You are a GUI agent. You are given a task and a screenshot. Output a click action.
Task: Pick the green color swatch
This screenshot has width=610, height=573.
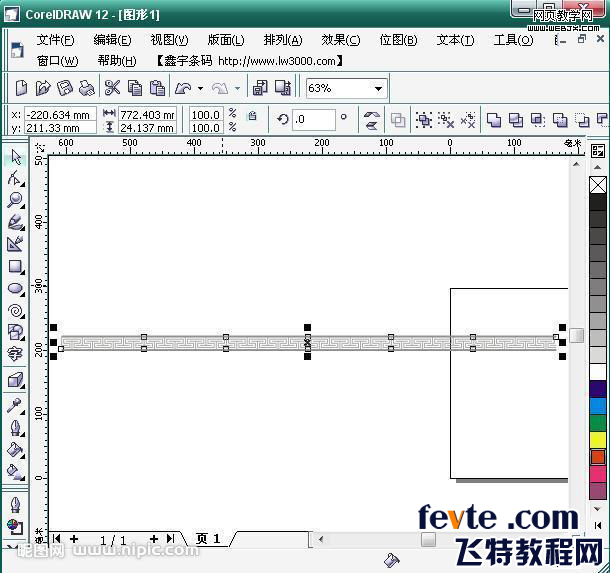(598, 423)
